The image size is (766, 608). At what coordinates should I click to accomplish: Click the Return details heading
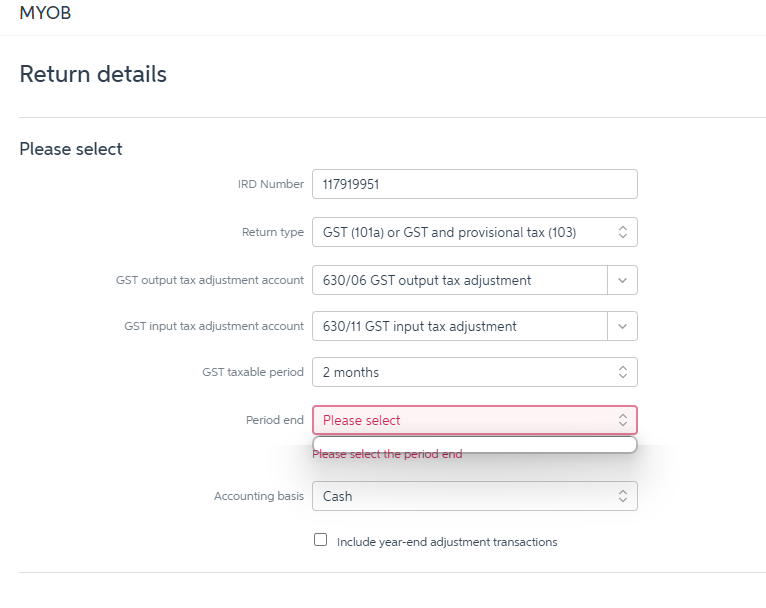pyautogui.click(x=93, y=74)
